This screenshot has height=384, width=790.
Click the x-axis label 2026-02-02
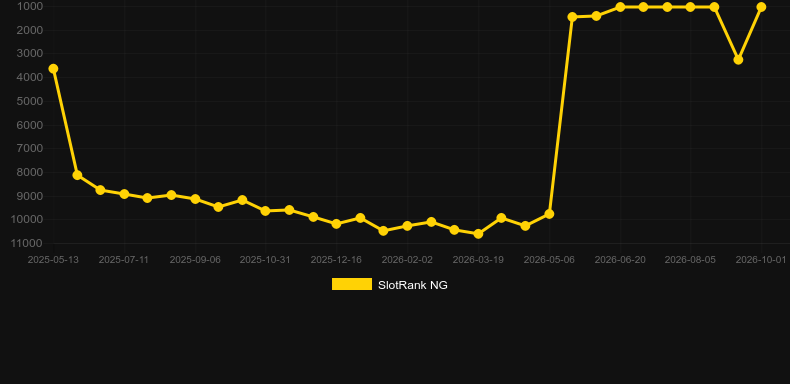point(407,260)
